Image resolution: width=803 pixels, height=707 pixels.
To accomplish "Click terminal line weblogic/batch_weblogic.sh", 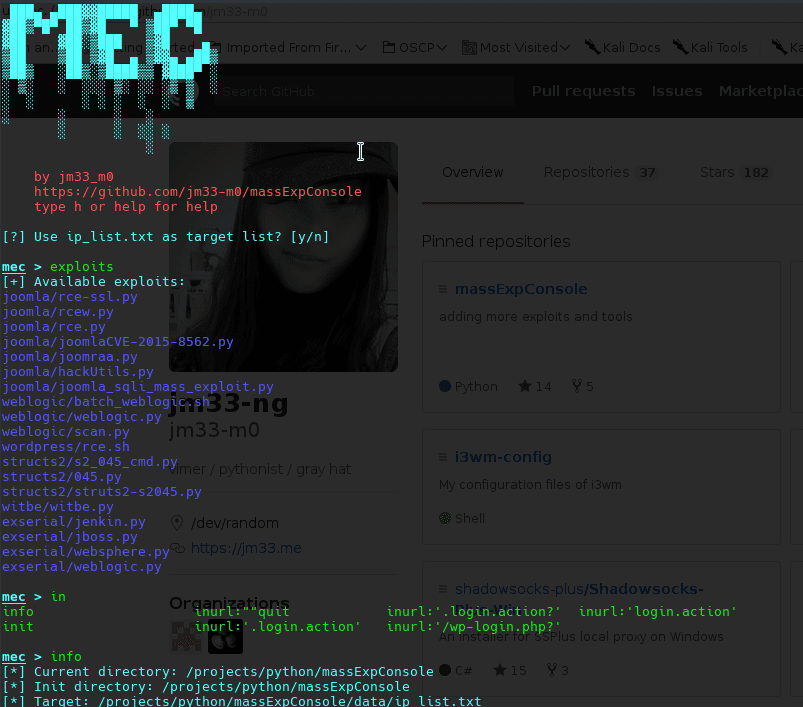I will coord(106,402).
